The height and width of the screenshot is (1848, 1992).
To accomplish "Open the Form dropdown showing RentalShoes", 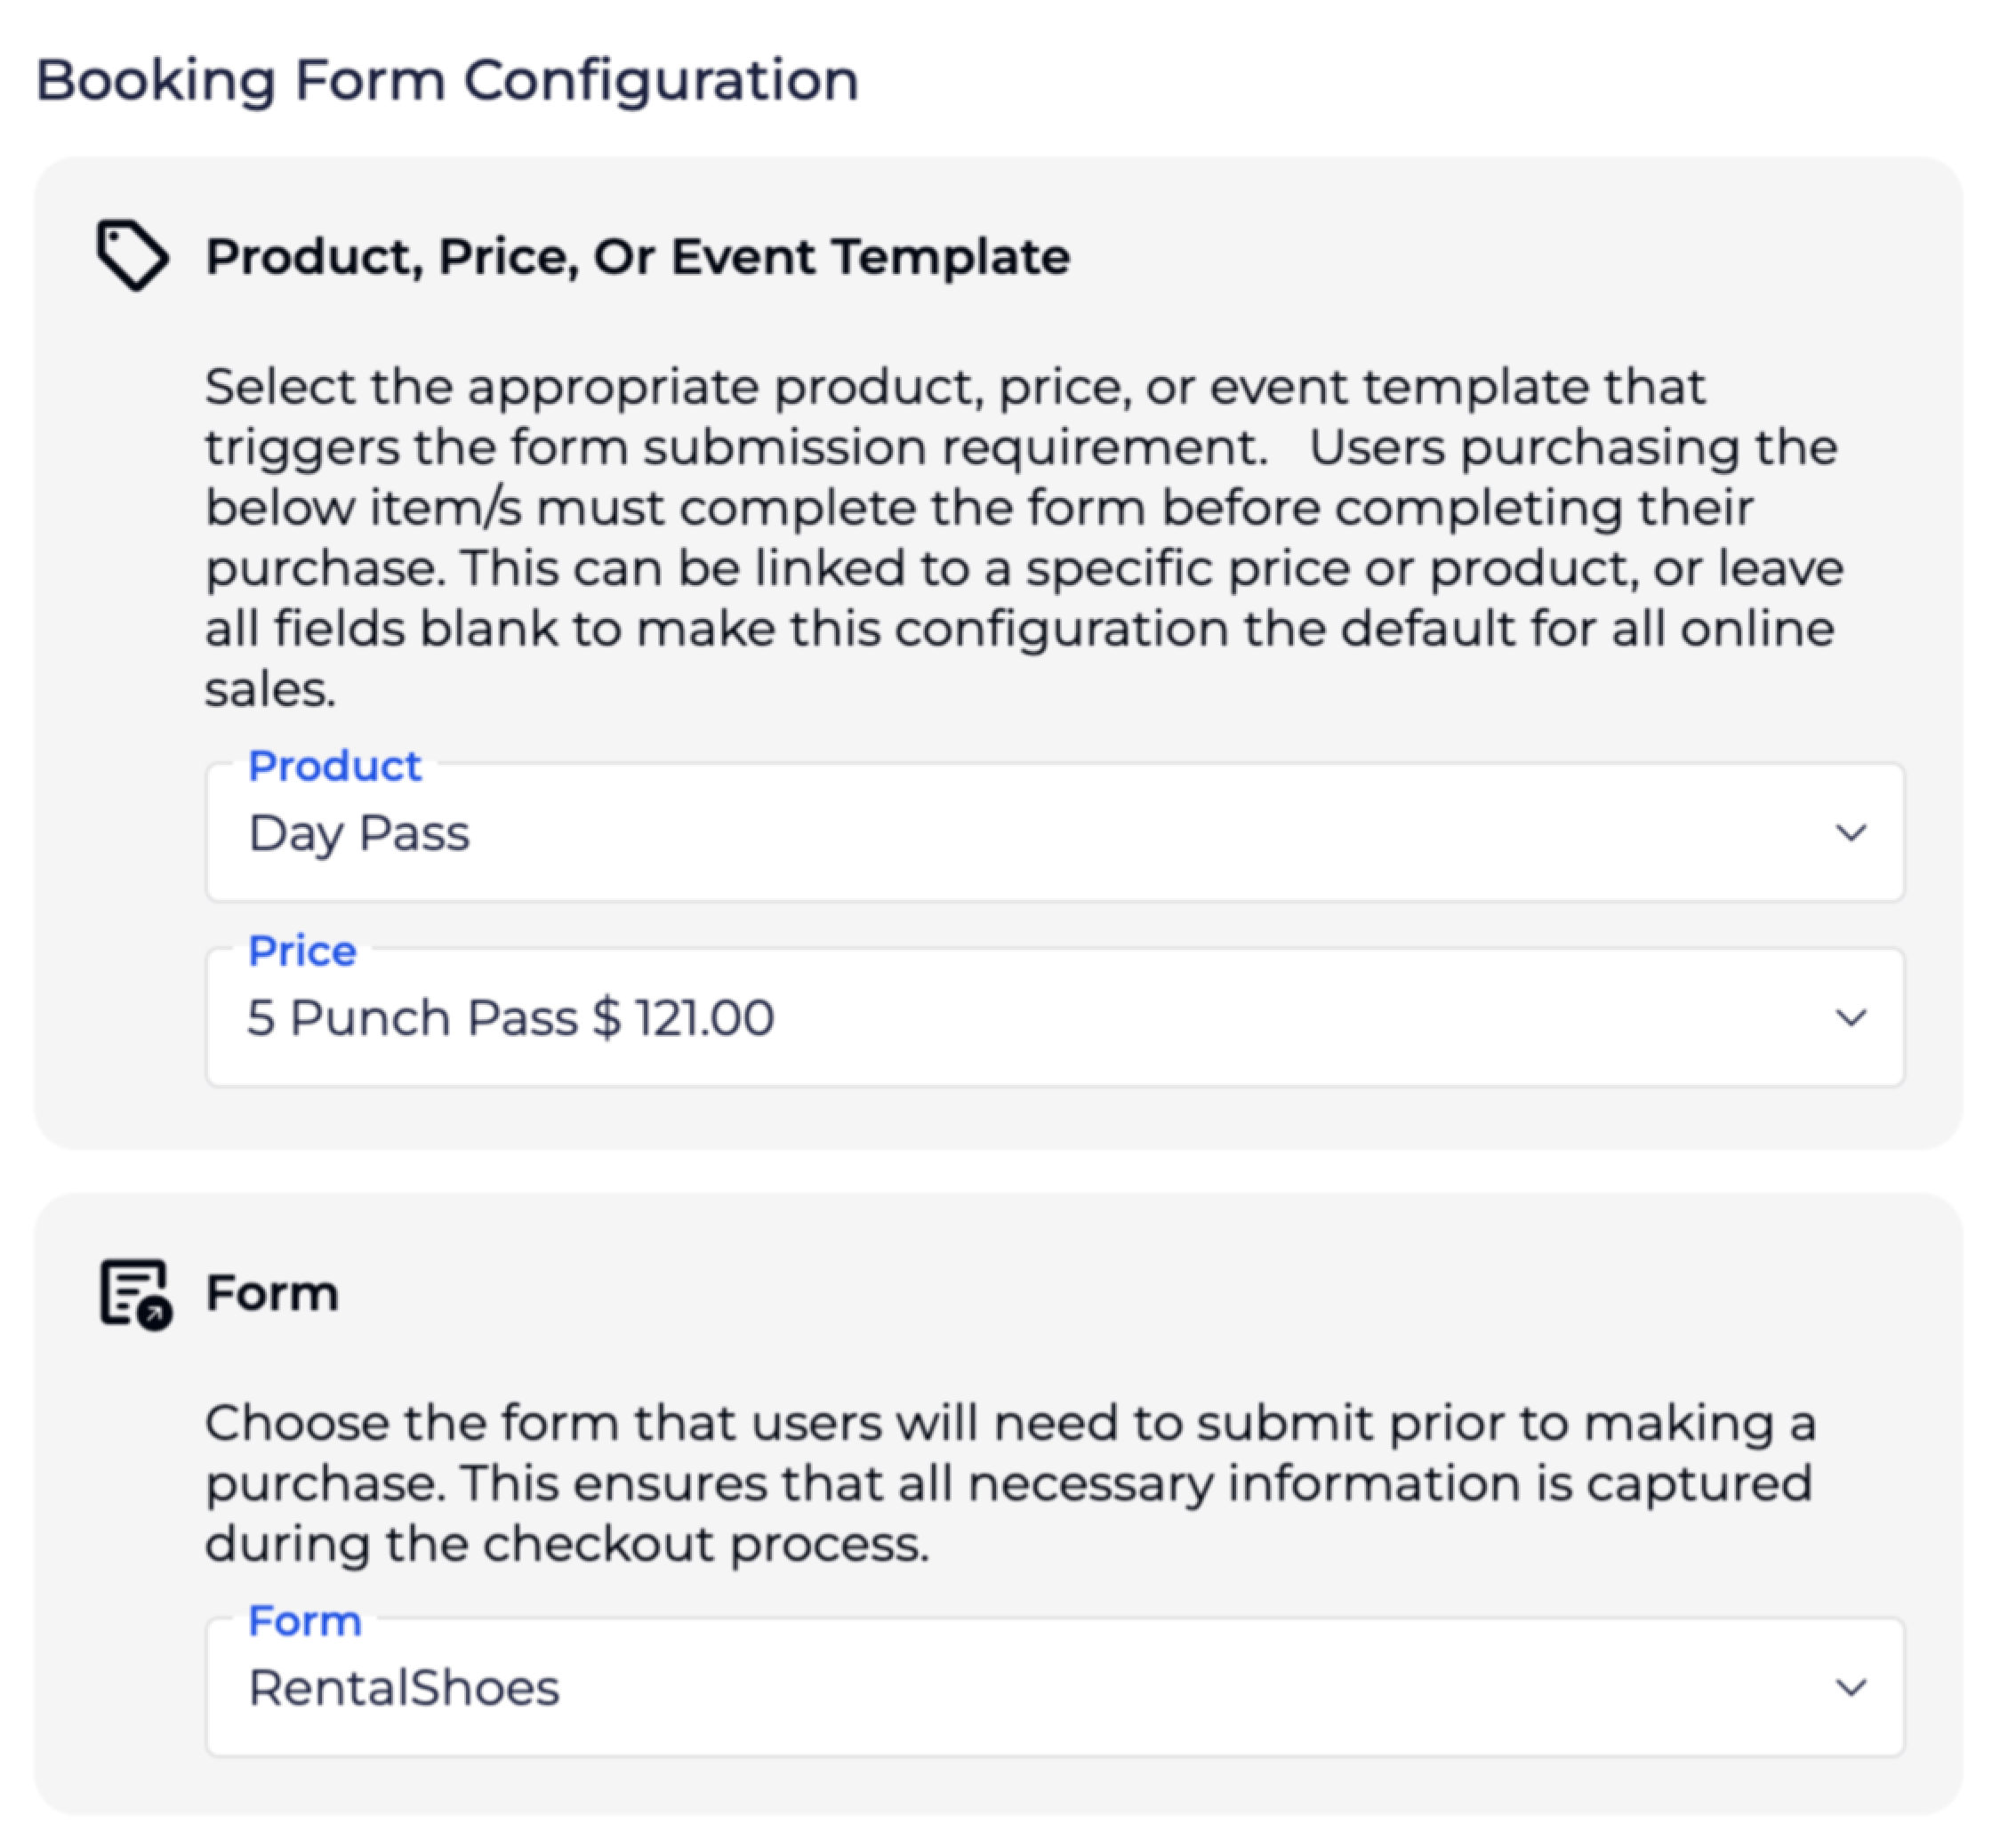I will tap(1000, 1688).
